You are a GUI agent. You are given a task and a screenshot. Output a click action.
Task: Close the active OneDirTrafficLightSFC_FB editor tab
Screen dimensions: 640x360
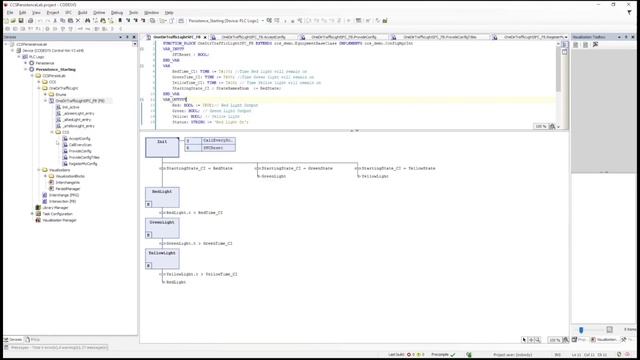tap(205, 37)
